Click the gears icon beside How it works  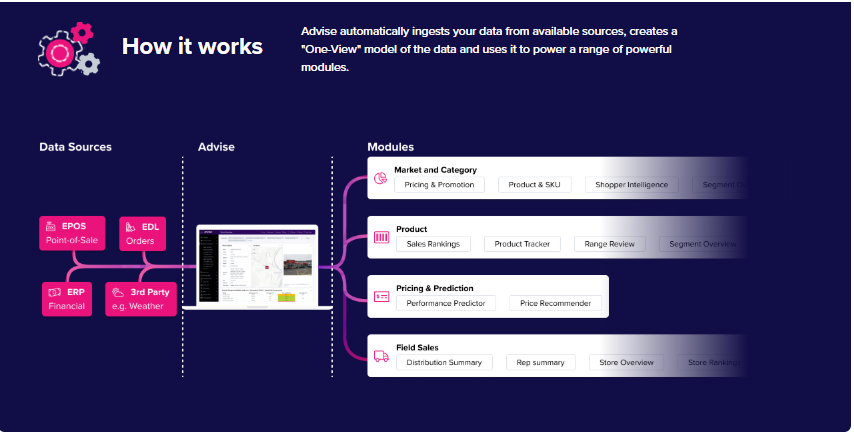pos(69,48)
